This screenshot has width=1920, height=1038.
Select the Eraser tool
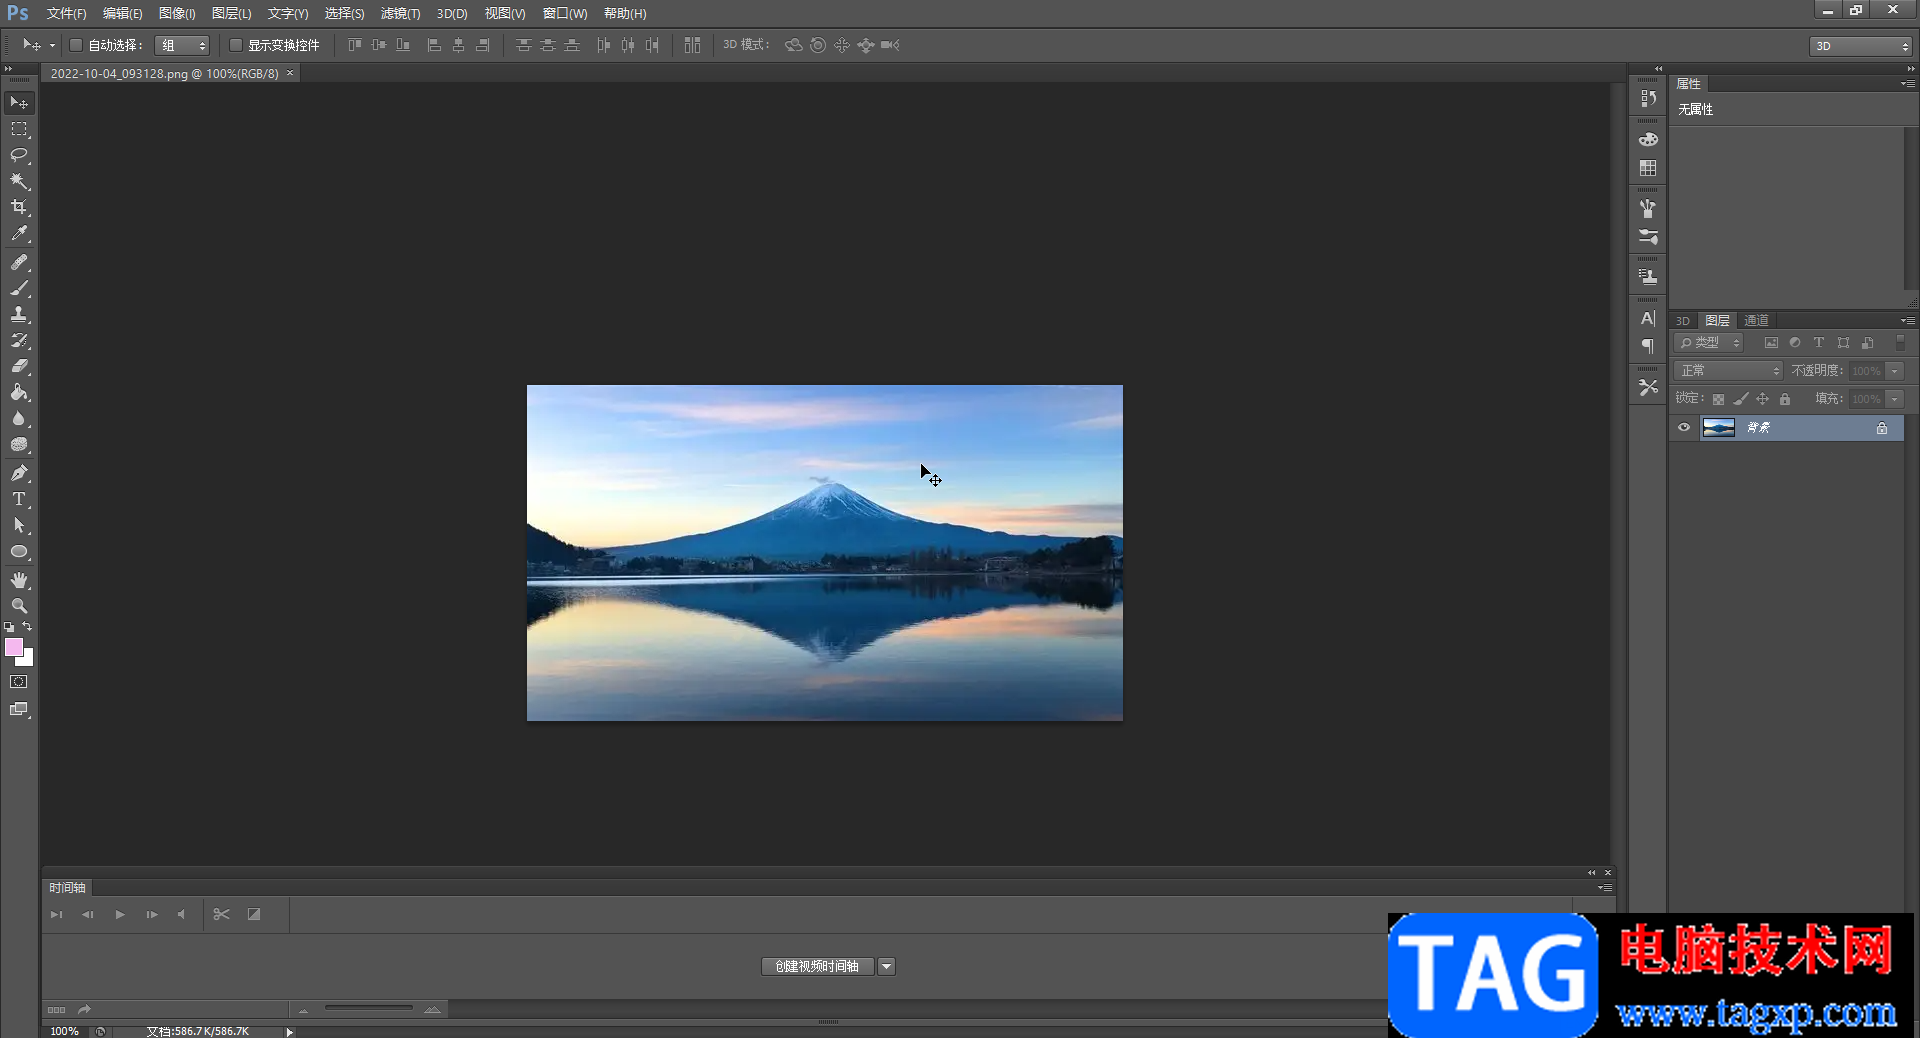click(19, 366)
